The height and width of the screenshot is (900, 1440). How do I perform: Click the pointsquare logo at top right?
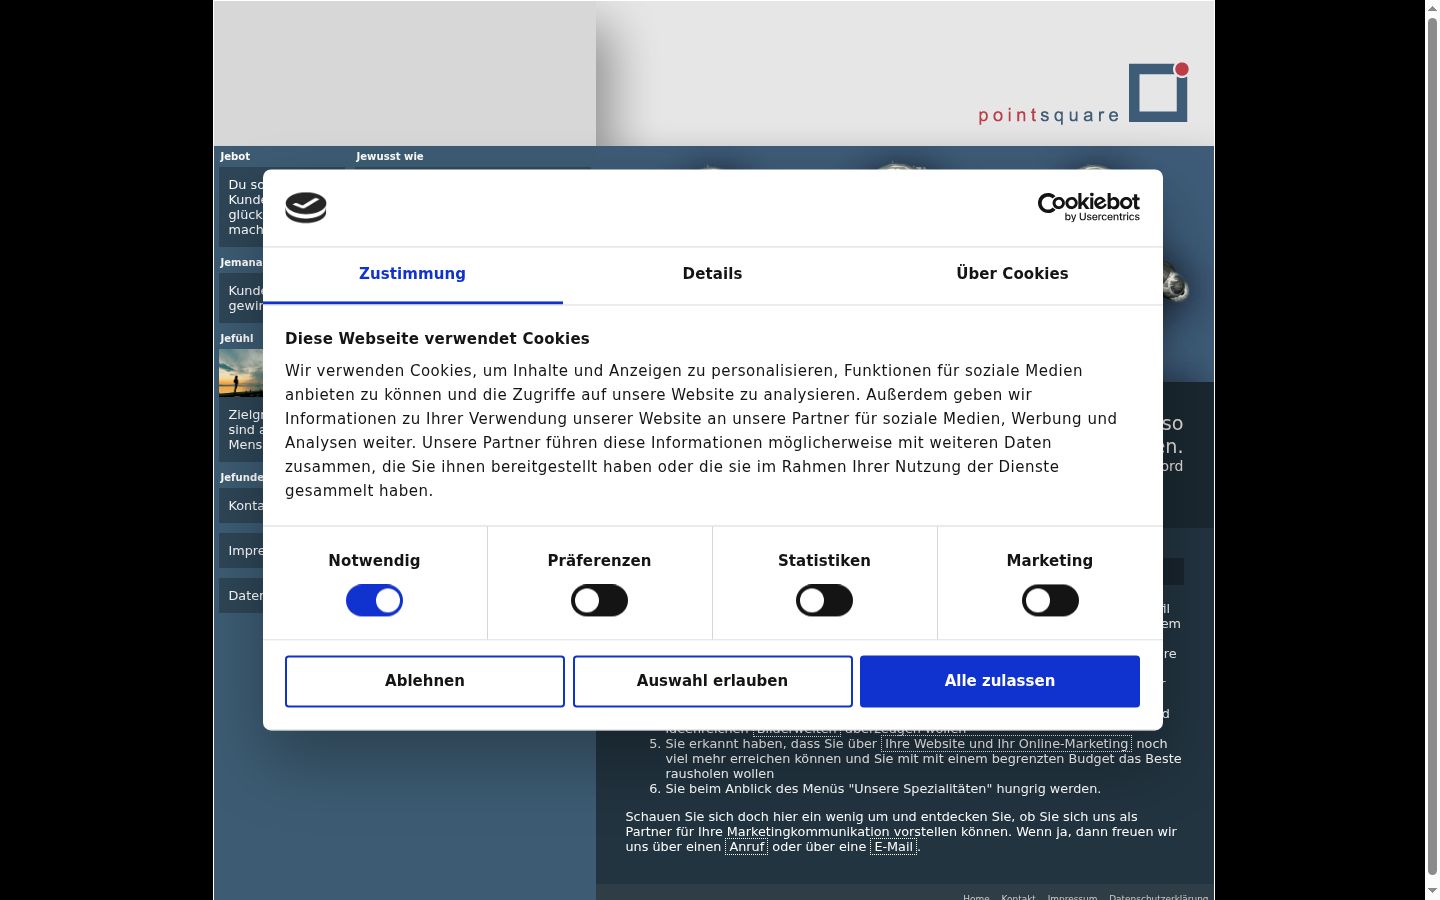pyautogui.click(x=1083, y=93)
